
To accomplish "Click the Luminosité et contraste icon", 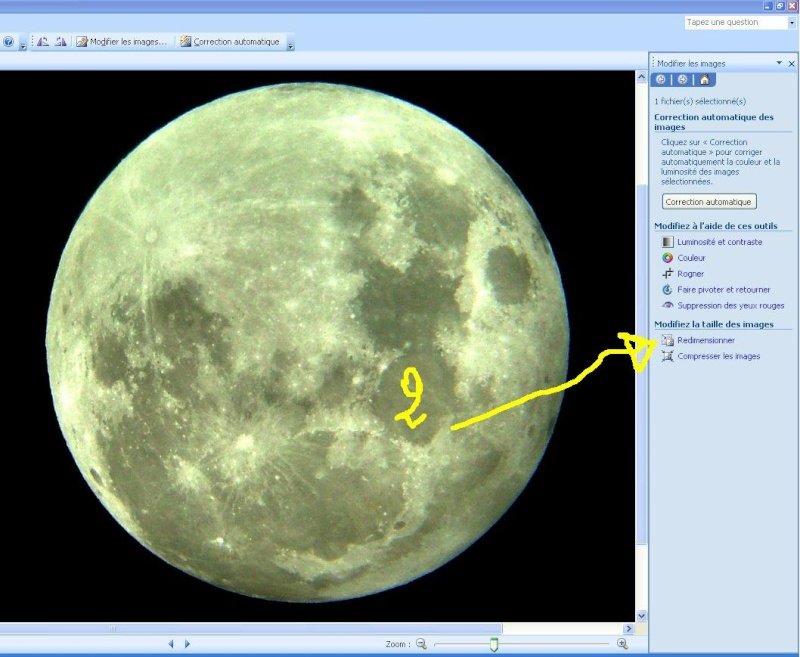I will pyautogui.click(x=667, y=242).
